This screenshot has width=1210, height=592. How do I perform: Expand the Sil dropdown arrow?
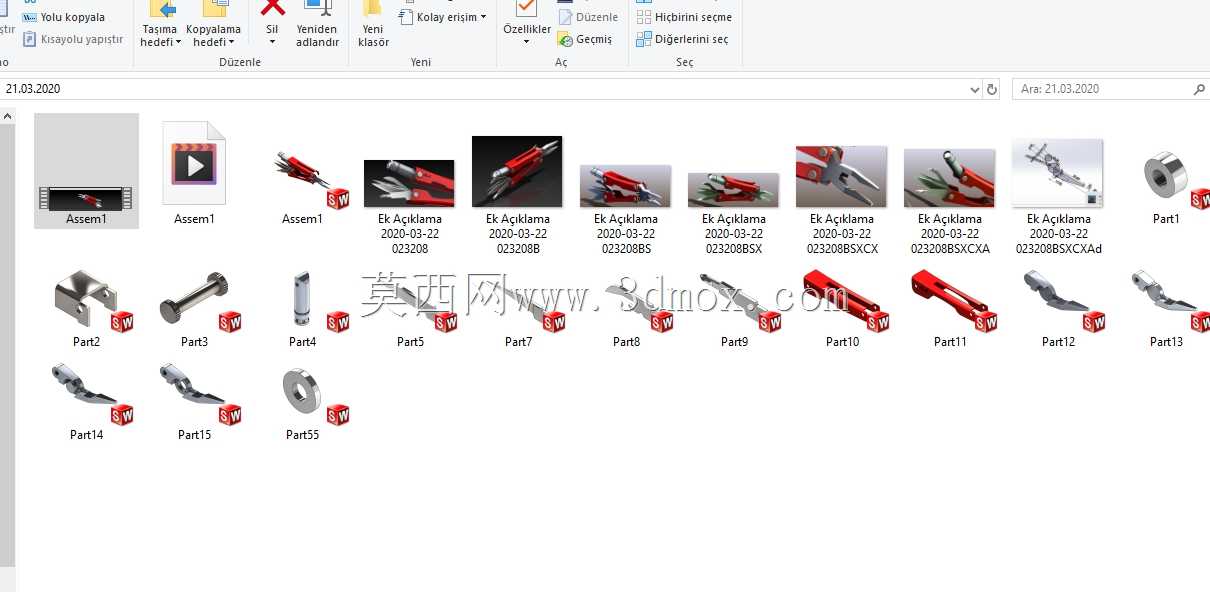coord(272,42)
